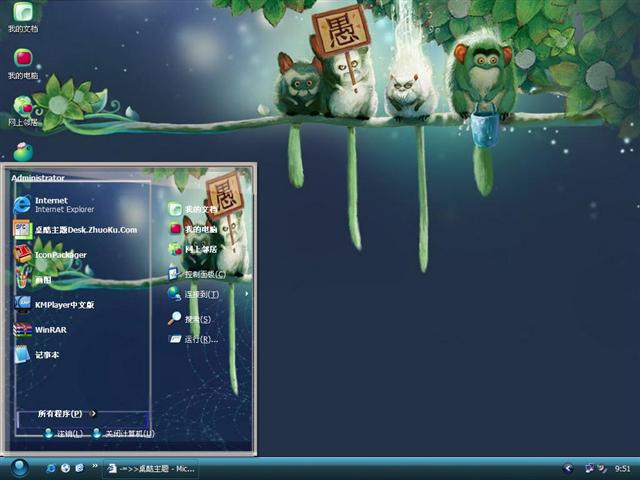Open 我的文档 in start menu right pane
This screenshot has height=480, width=640.
click(x=193, y=209)
